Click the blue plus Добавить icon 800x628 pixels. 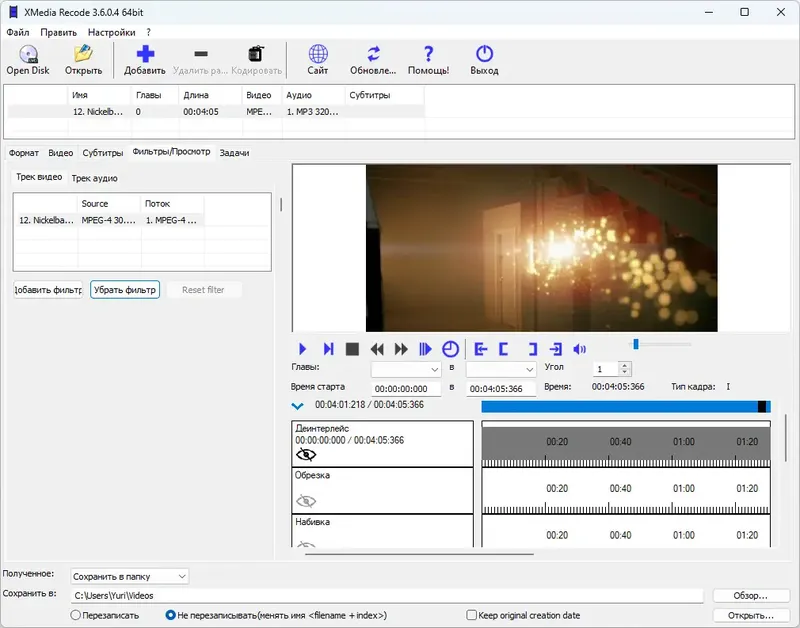pyautogui.click(x=145, y=55)
